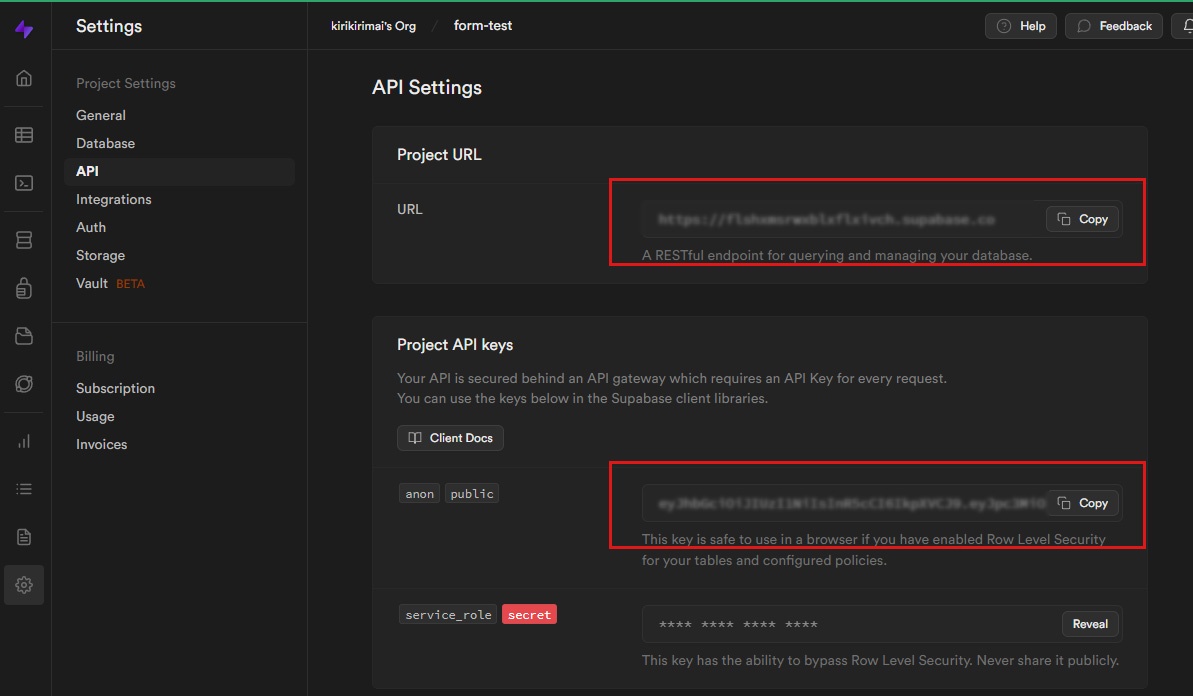Open the API Docs document icon
The width and height of the screenshot is (1193, 696).
pos(24,537)
